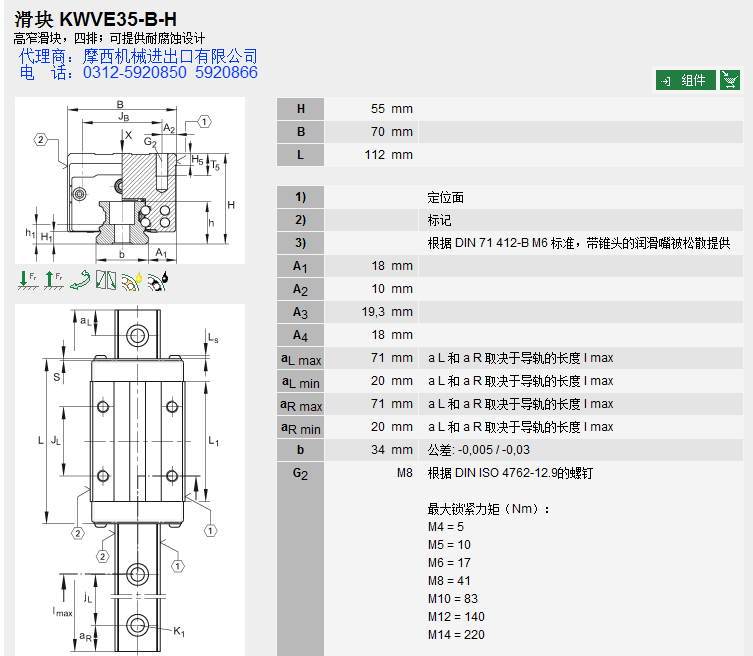Click the second phone number 5920866
The image size is (753, 656).
227,73
